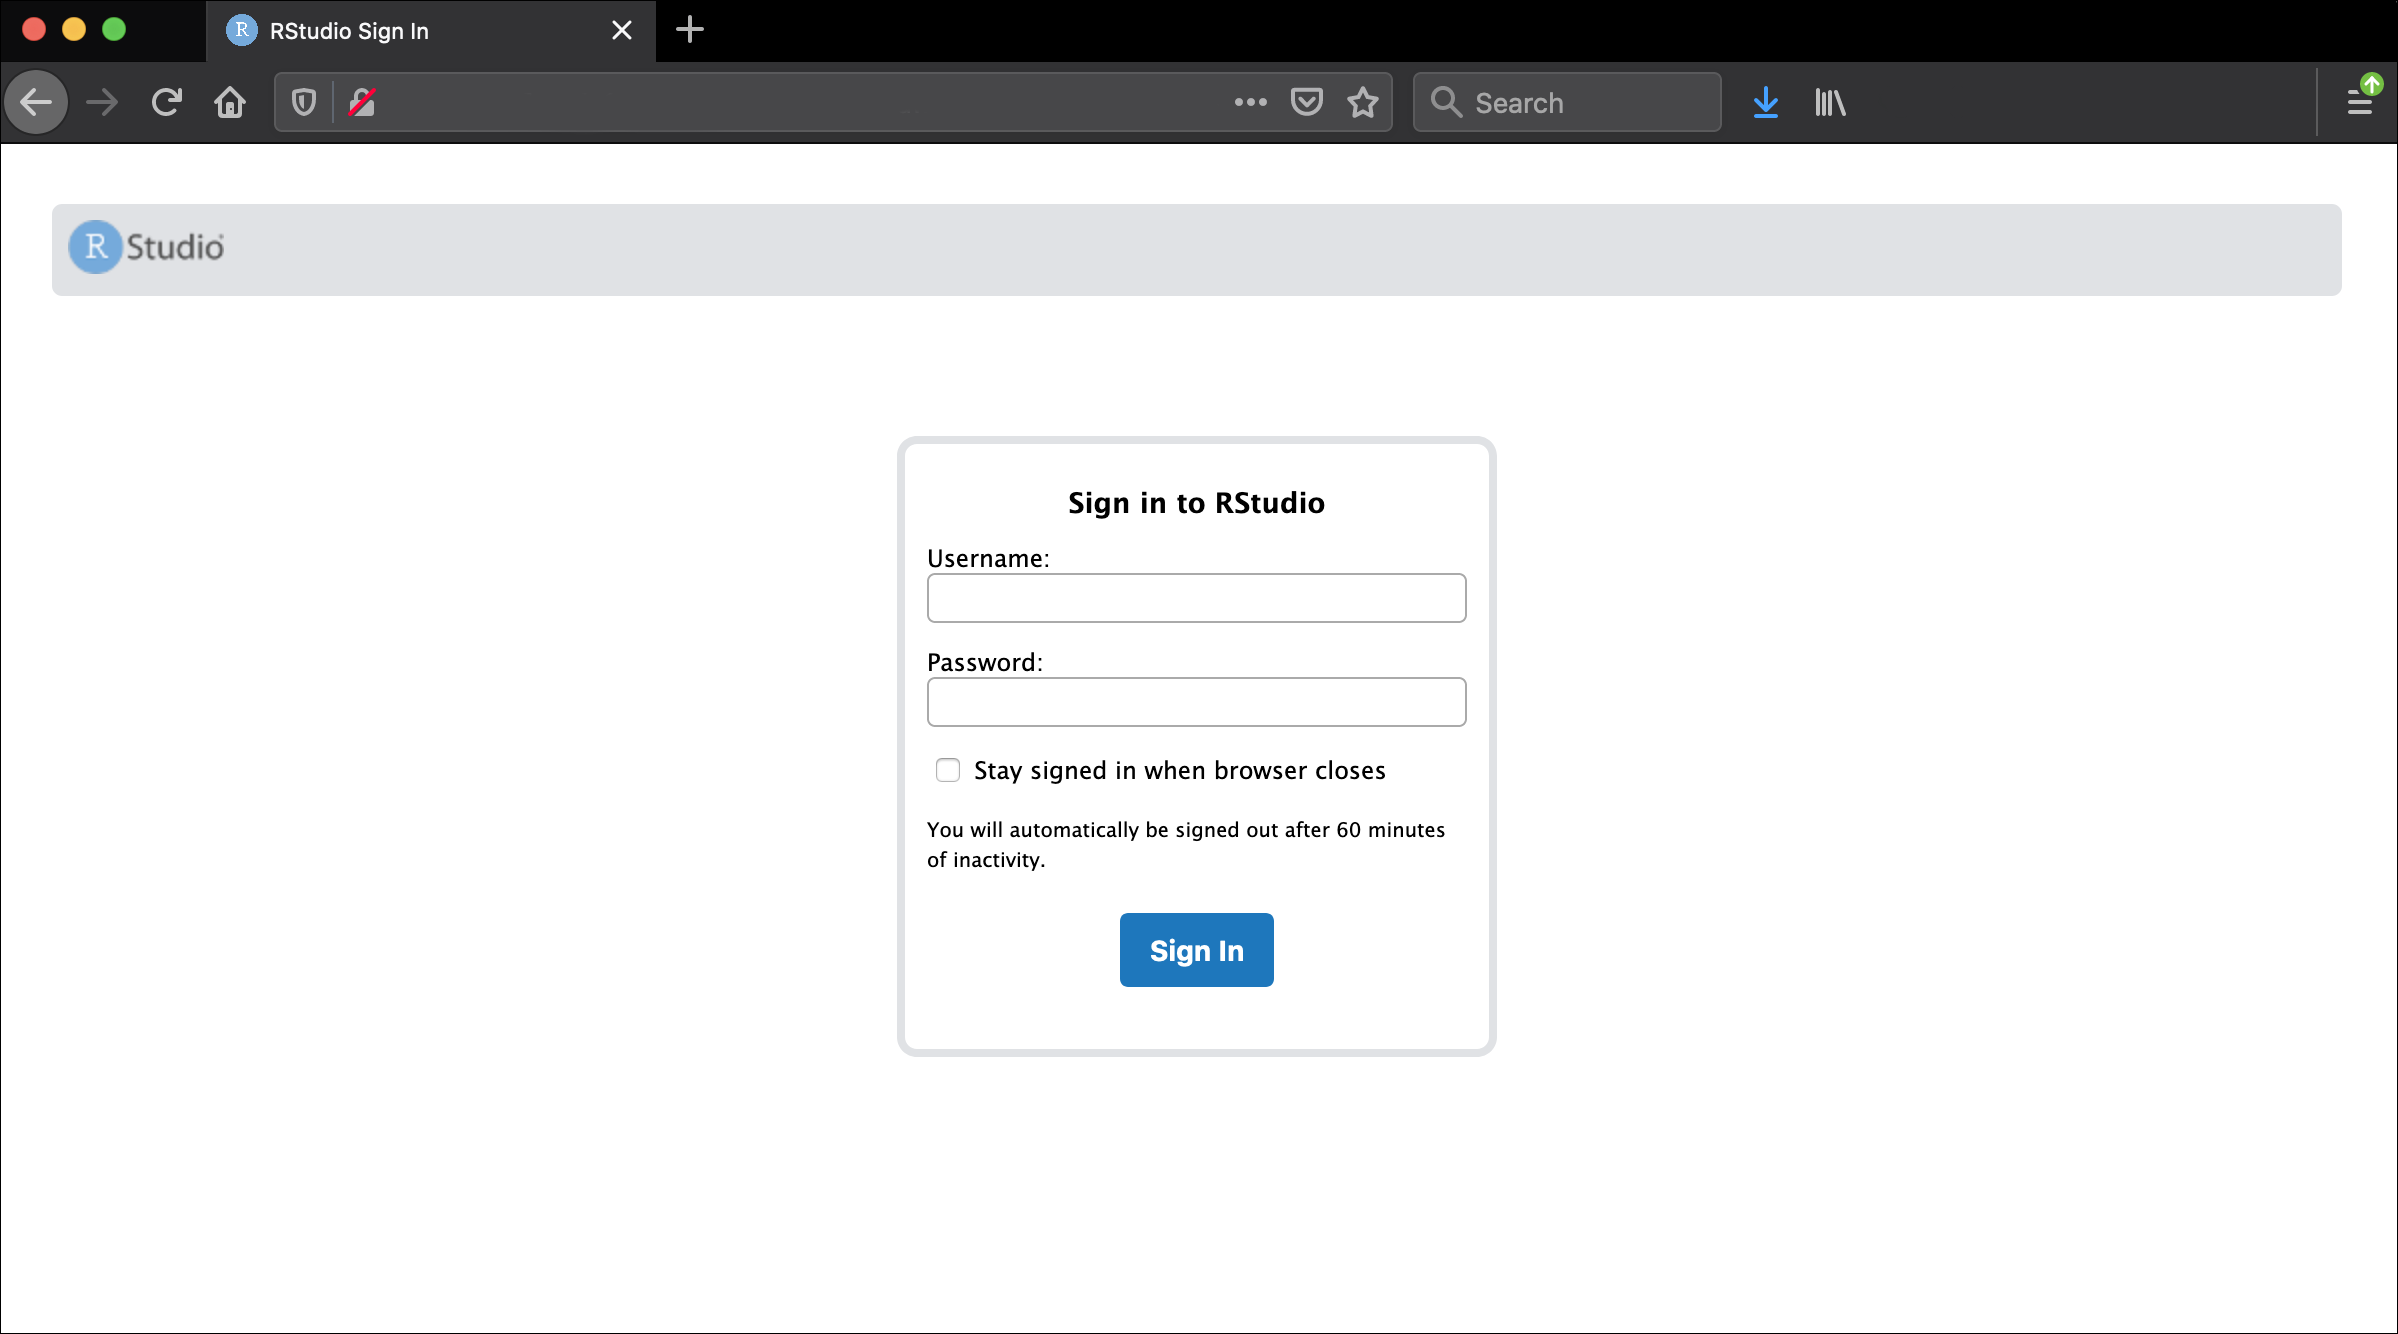Reload the RStudio Sign In page
The width and height of the screenshot is (2398, 1334).
click(x=166, y=102)
